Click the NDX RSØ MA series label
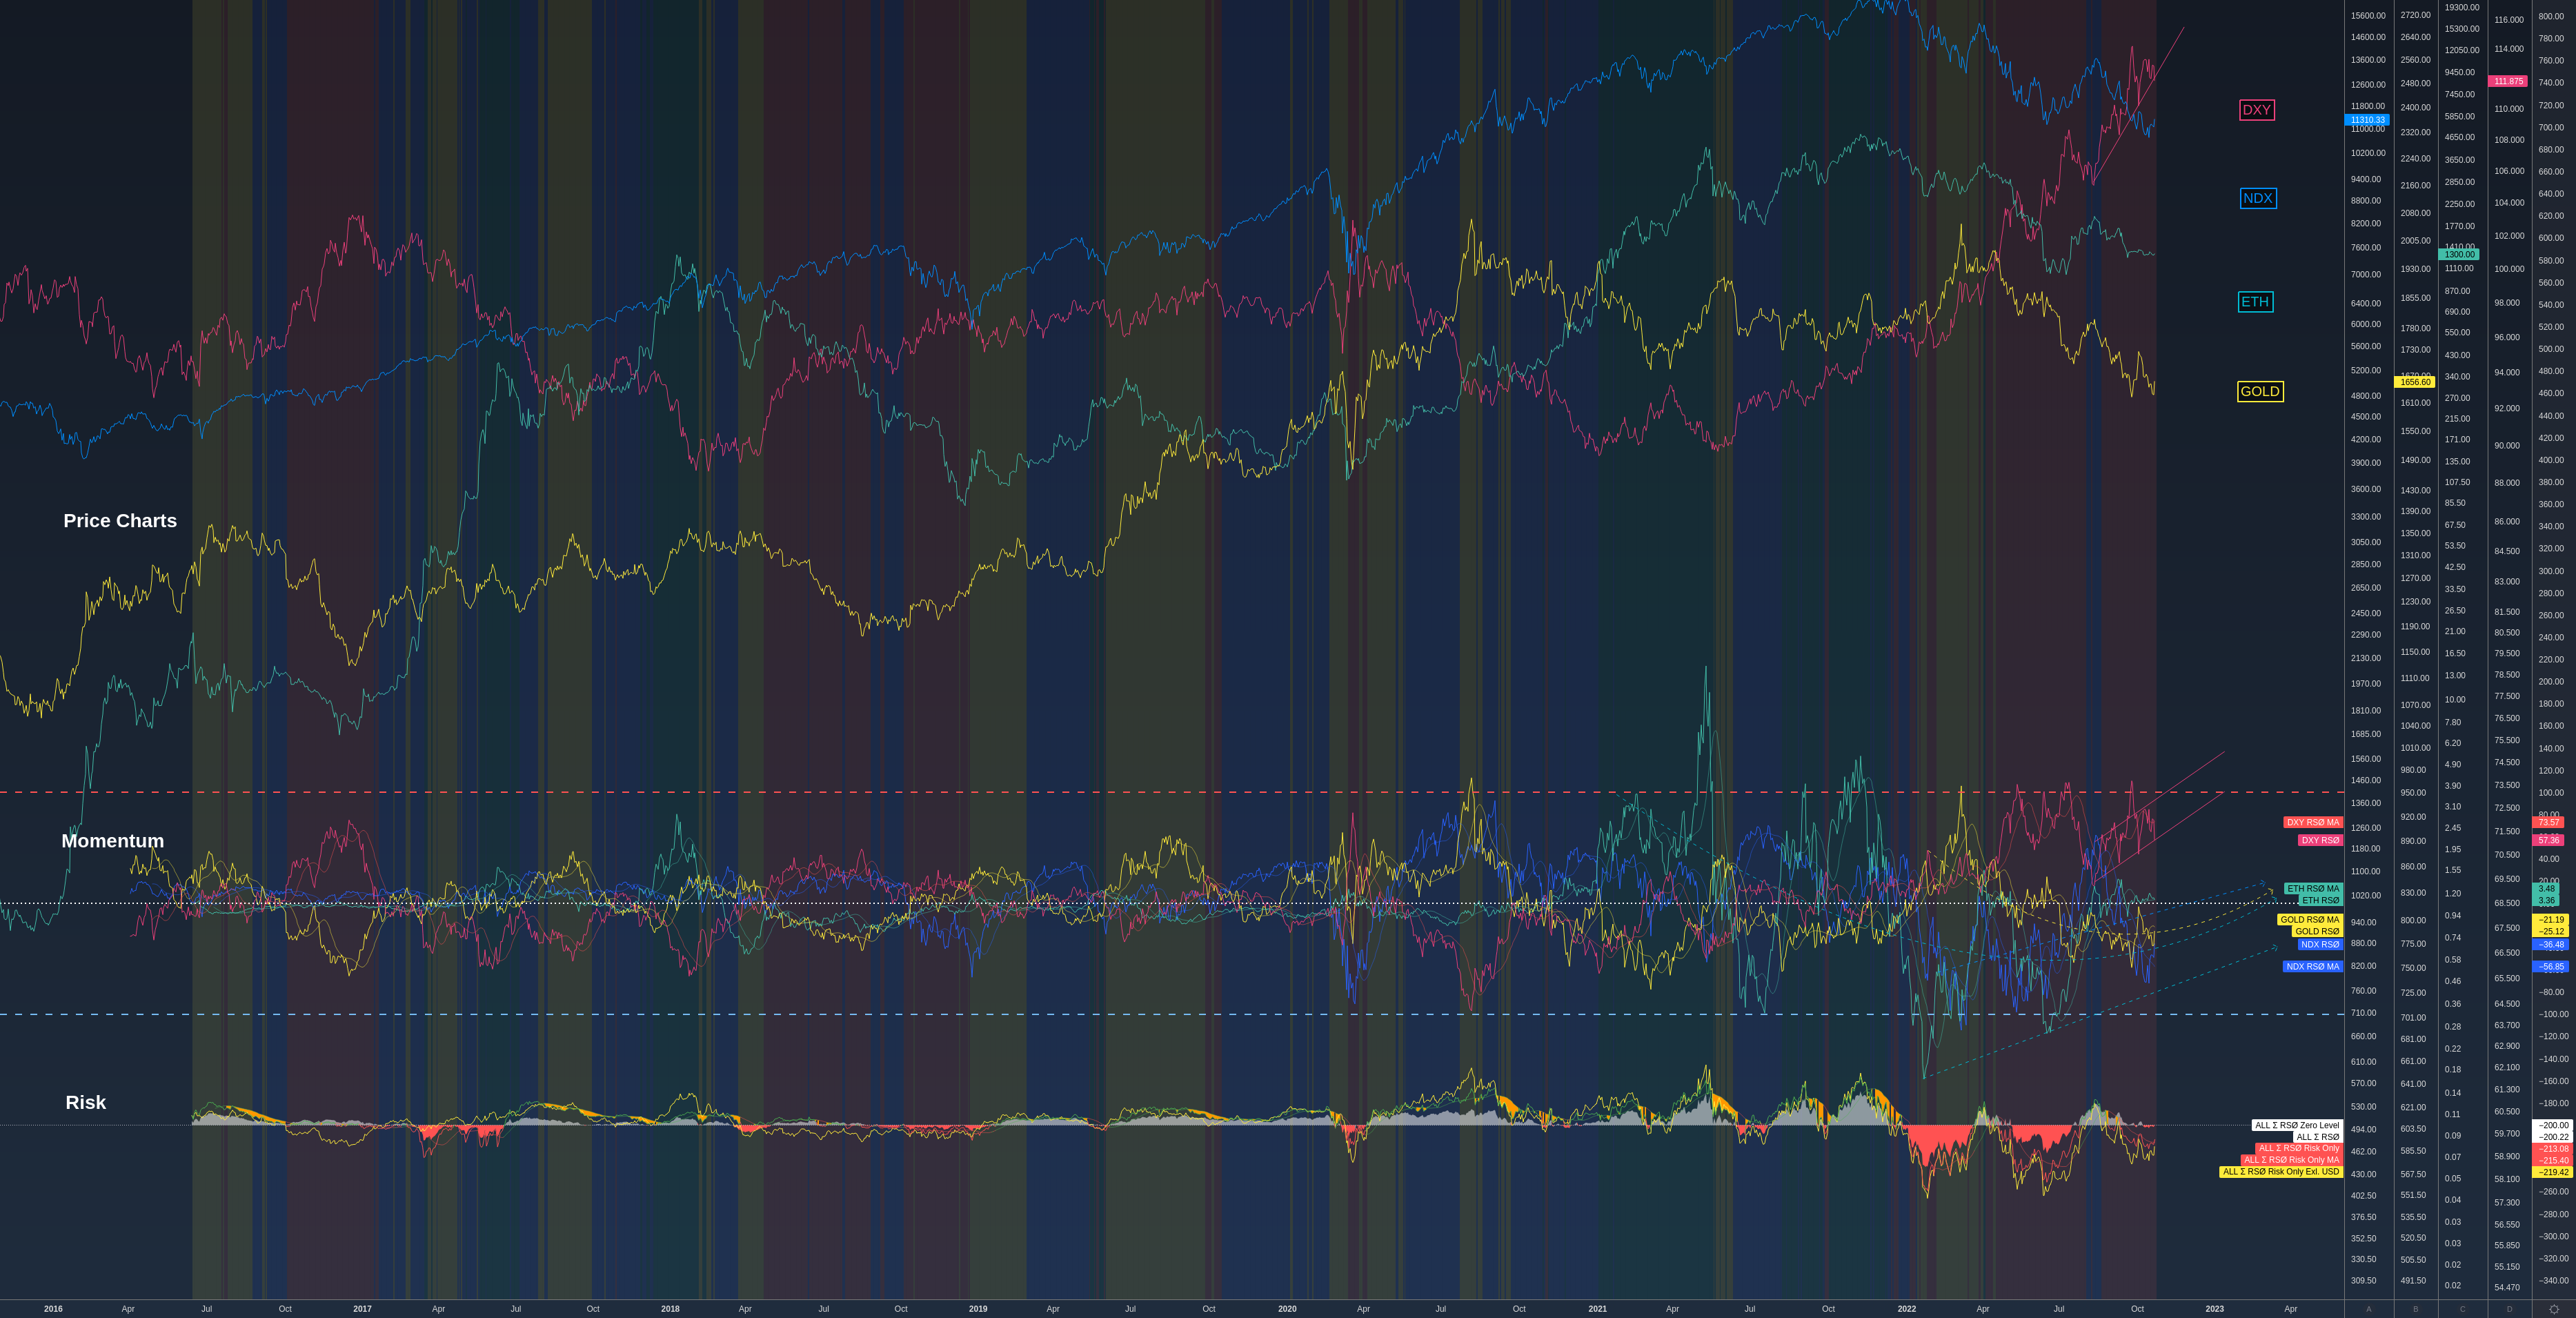 (x=2312, y=966)
